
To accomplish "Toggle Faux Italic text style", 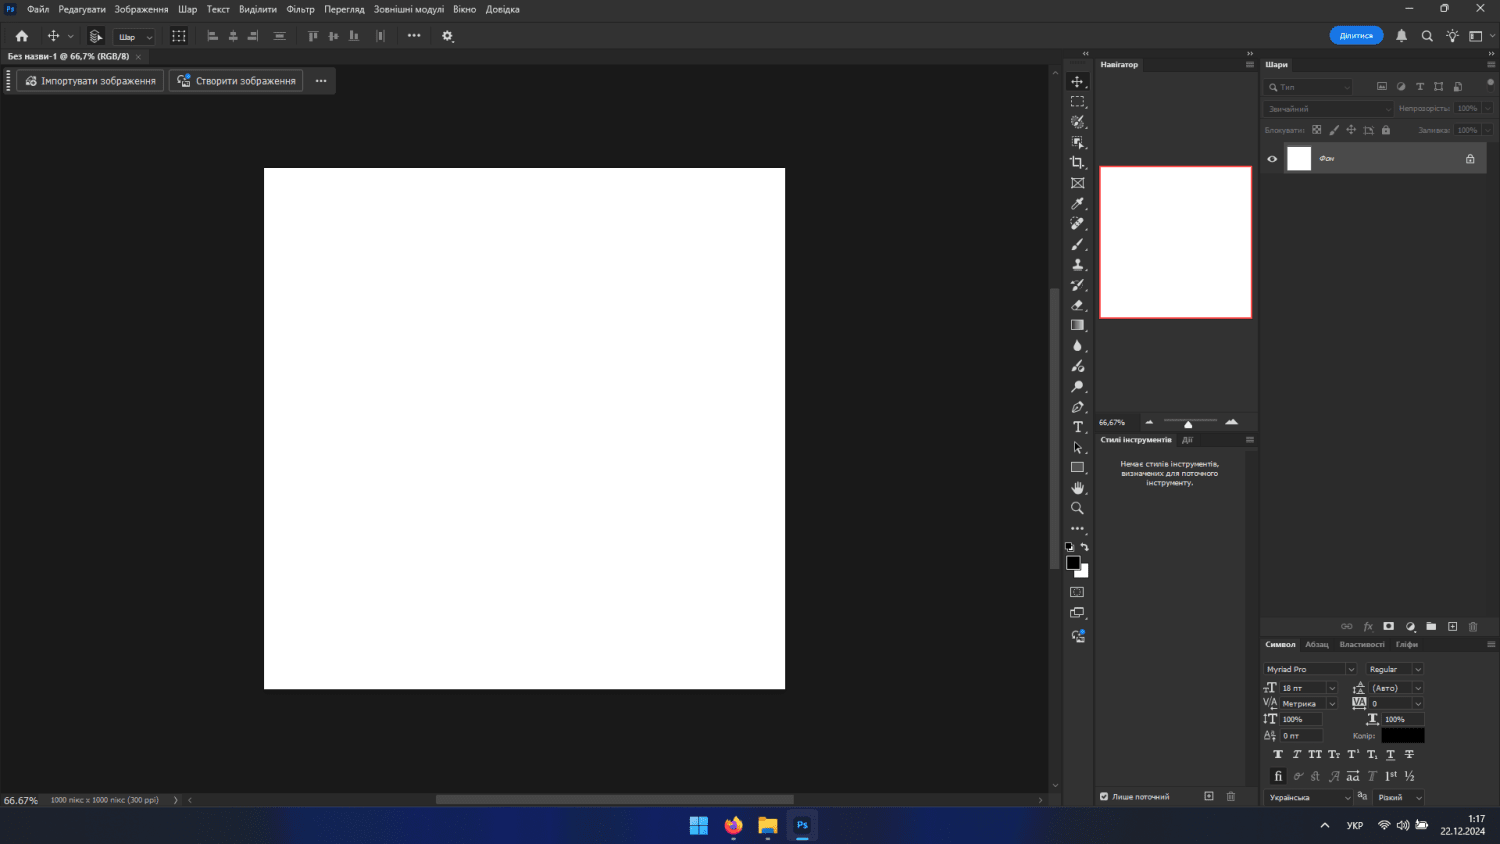I will point(1297,755).
